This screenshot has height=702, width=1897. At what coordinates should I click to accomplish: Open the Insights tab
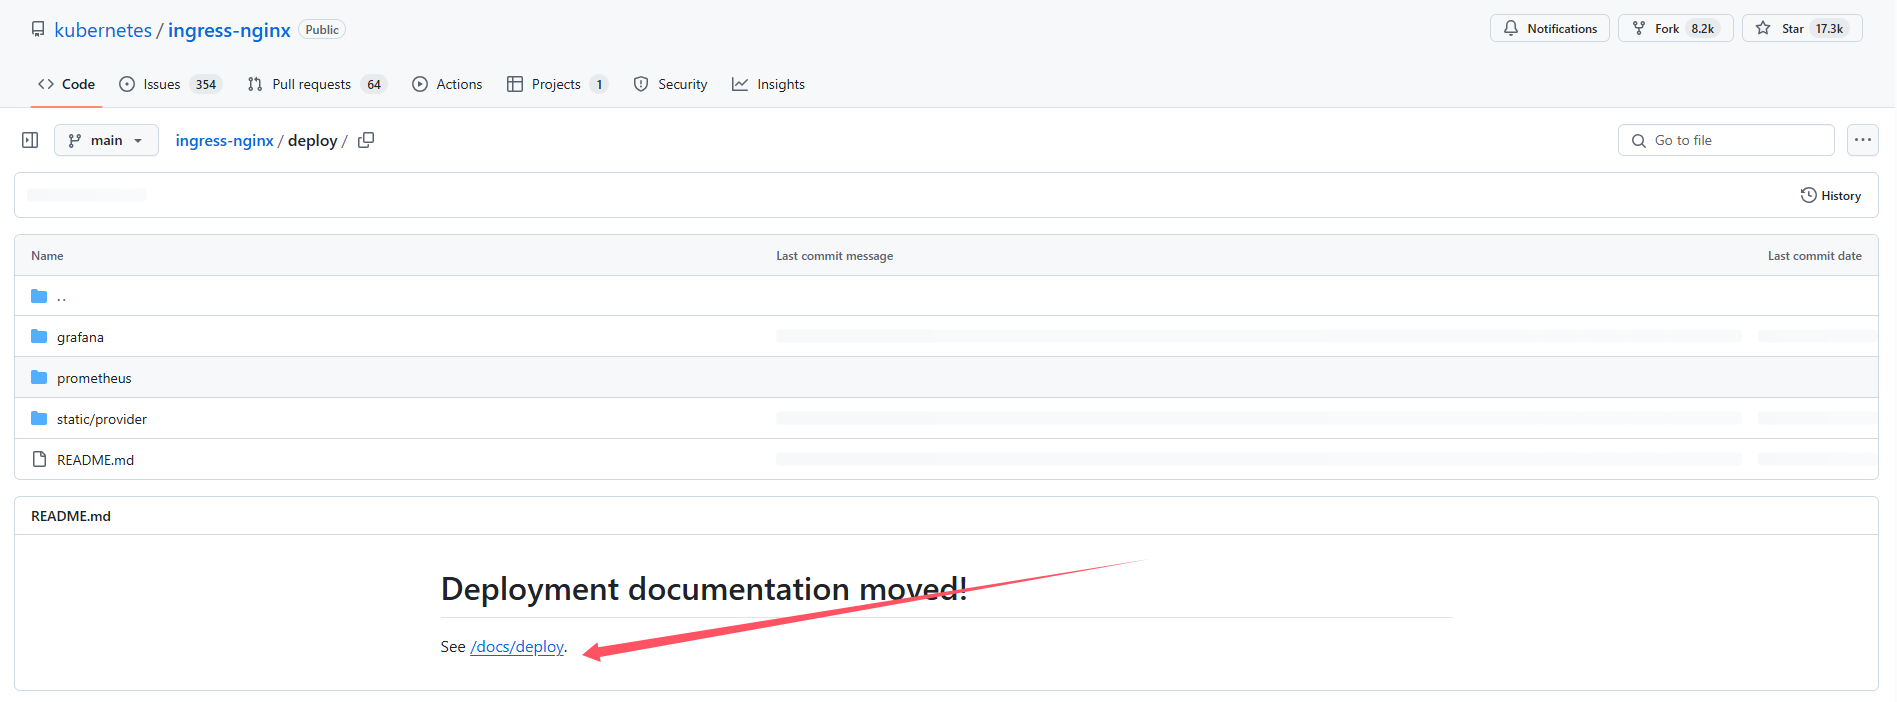click(768, 84)
